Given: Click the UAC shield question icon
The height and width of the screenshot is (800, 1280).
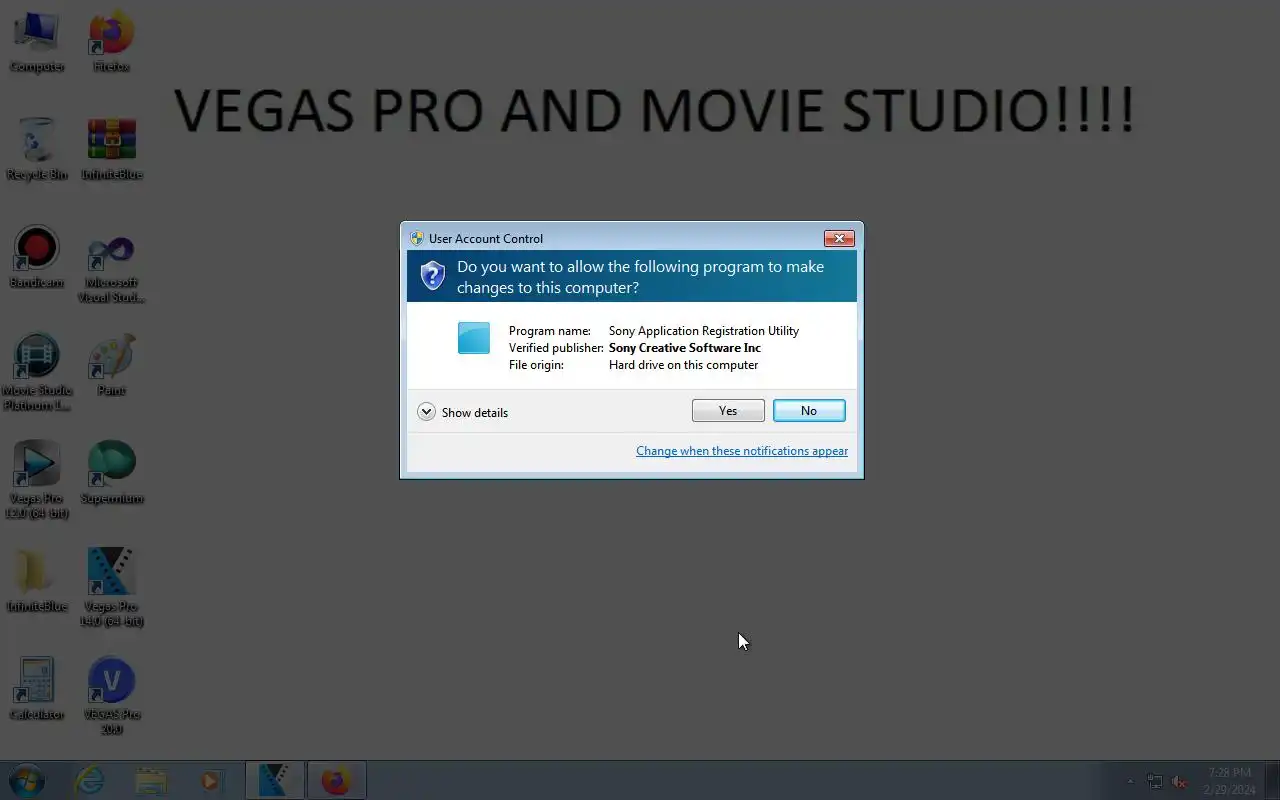Looking at the screenshot, I should (x=432, y=276).
